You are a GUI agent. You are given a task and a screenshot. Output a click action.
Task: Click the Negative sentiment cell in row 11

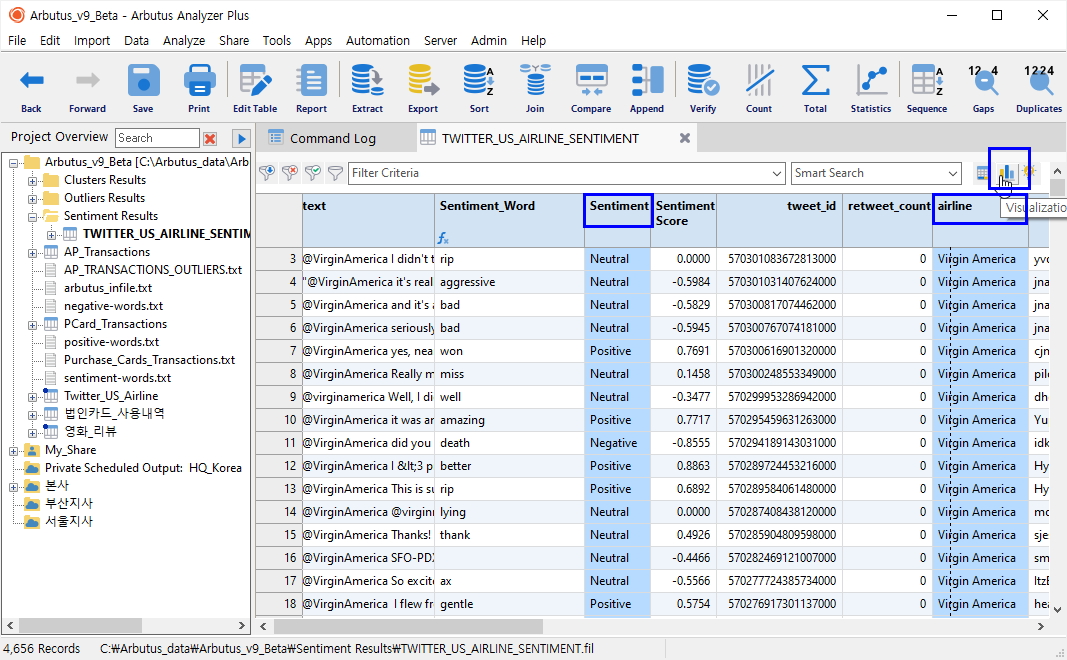[x=617, y=443]
